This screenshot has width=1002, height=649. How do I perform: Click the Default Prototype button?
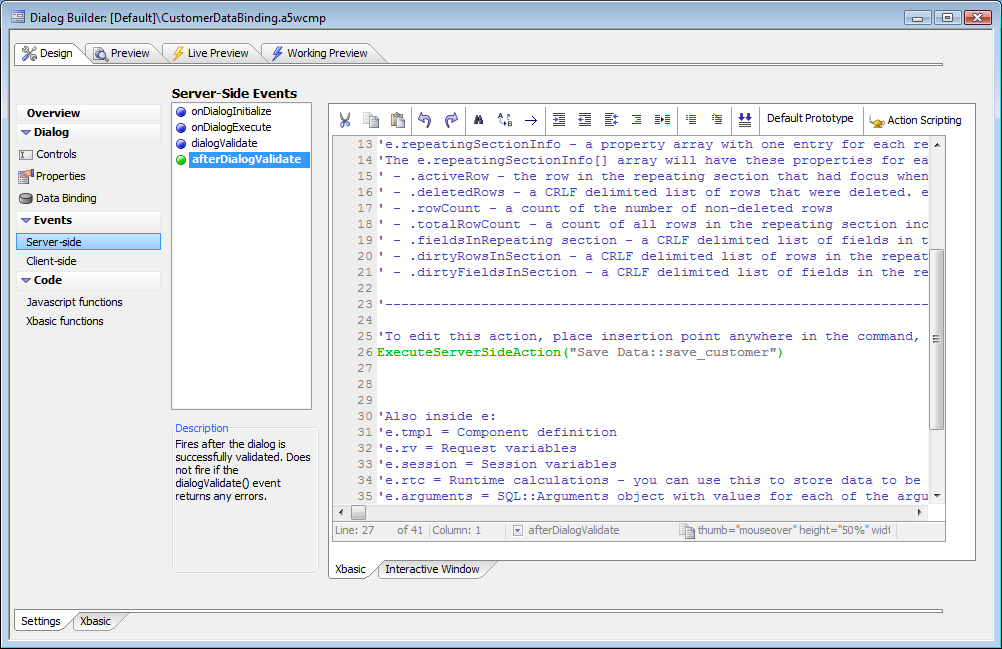point(810,118)
